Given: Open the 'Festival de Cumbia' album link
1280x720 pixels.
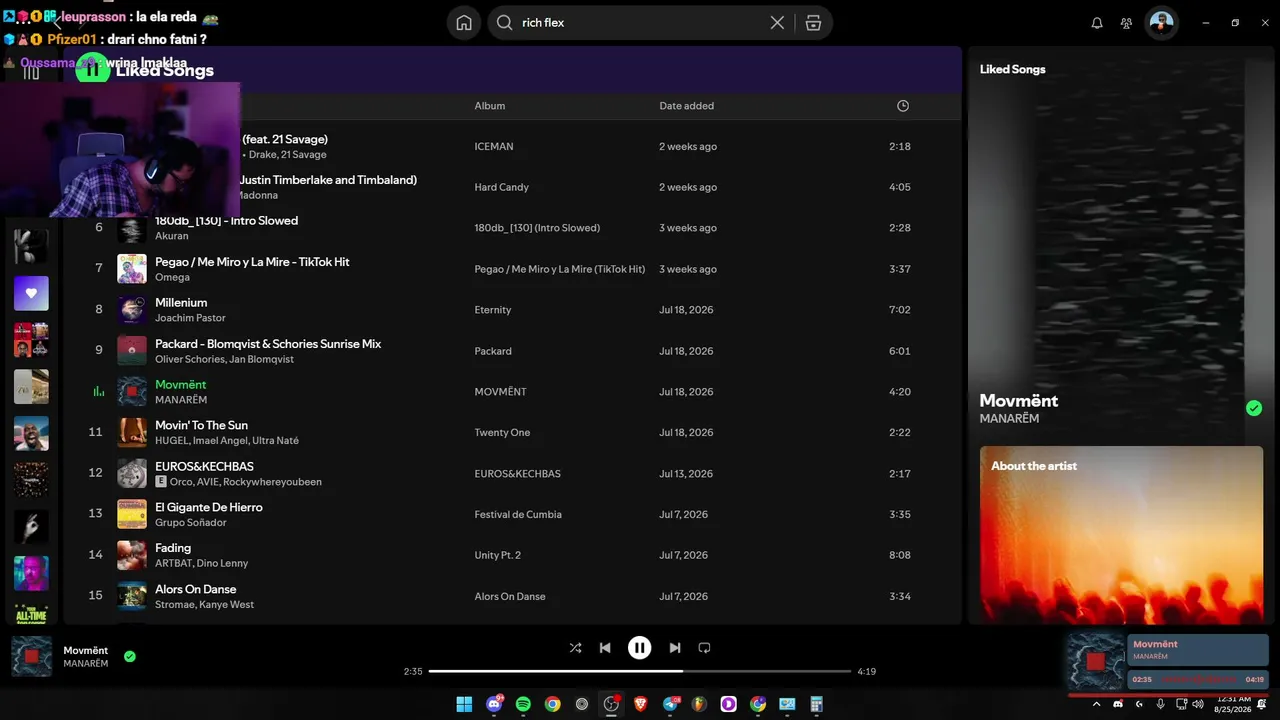Looking at the screenshot, I should [x=518, y=515].
